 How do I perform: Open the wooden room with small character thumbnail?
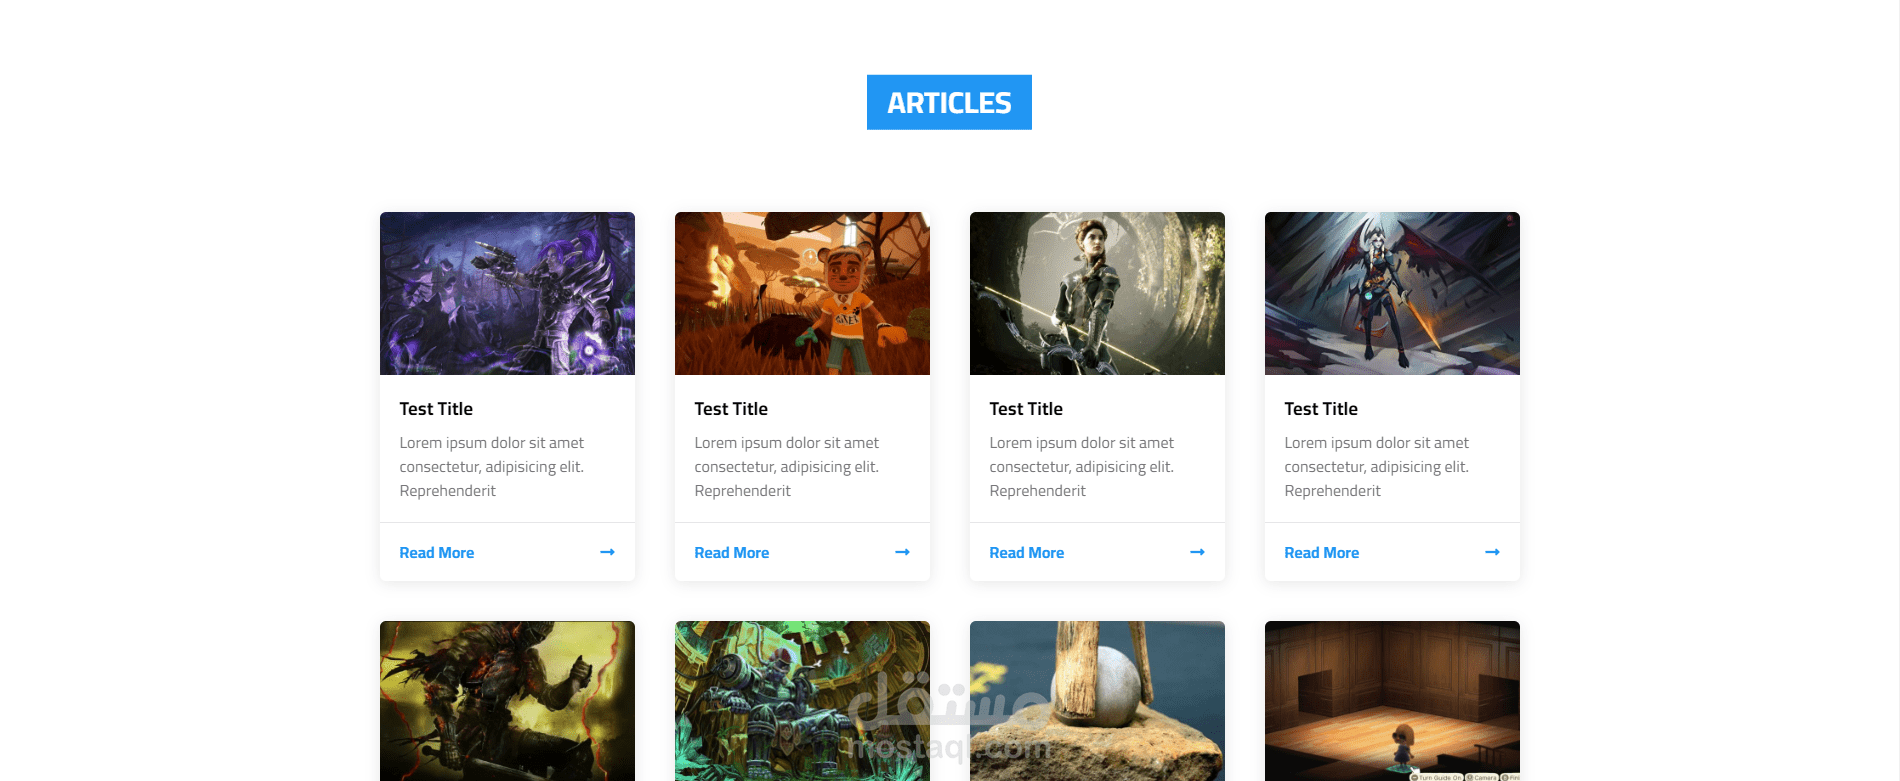1392,701
